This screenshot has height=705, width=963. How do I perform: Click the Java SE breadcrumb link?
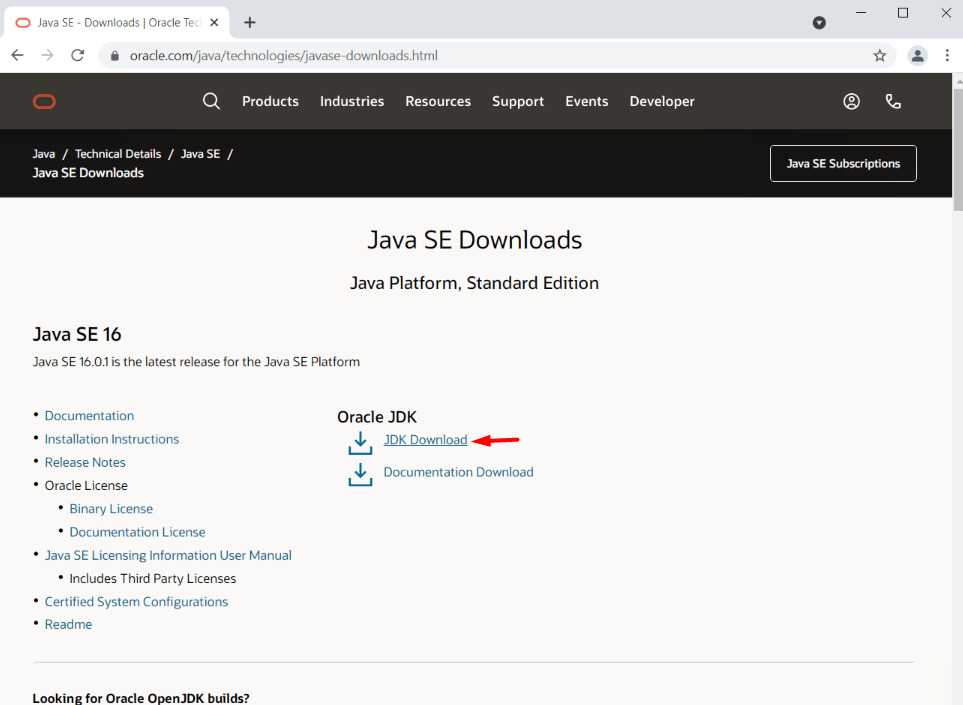click(x=200, y=154)
